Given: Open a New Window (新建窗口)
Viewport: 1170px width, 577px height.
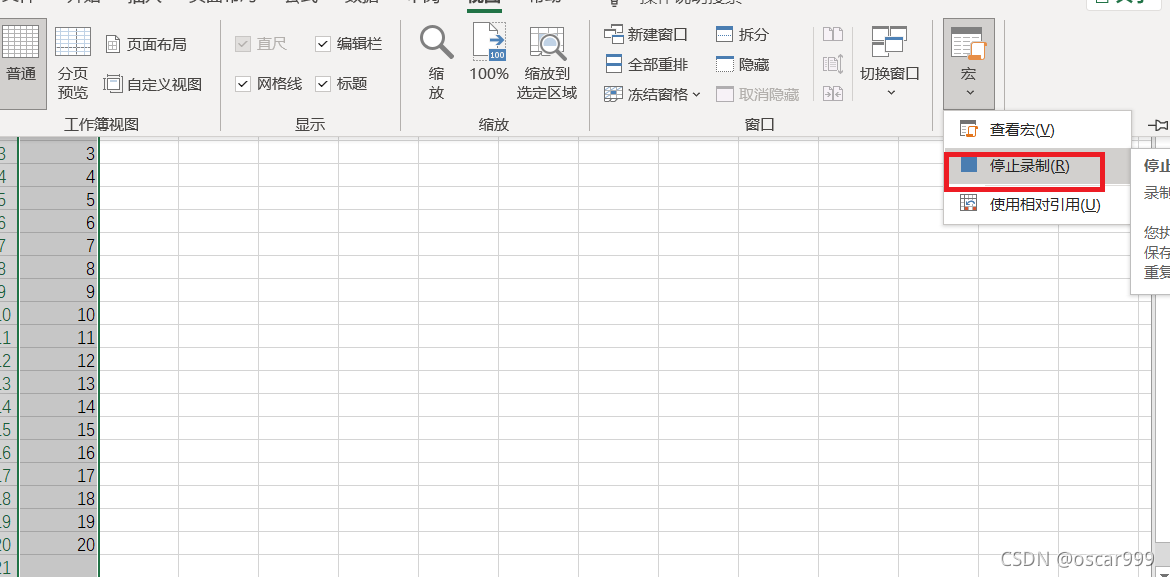Looking at the screenshot, I should (646, 34).
